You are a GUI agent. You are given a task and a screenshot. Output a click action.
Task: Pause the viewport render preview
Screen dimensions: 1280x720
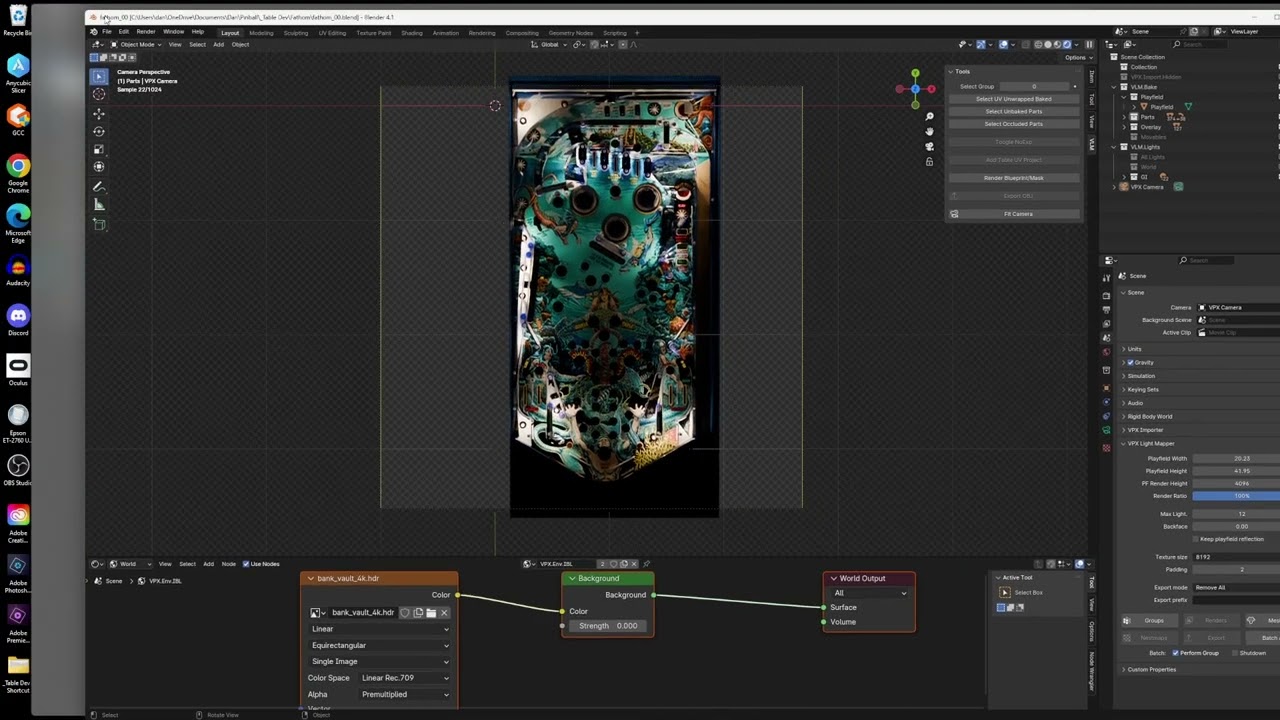[1089, 45]
